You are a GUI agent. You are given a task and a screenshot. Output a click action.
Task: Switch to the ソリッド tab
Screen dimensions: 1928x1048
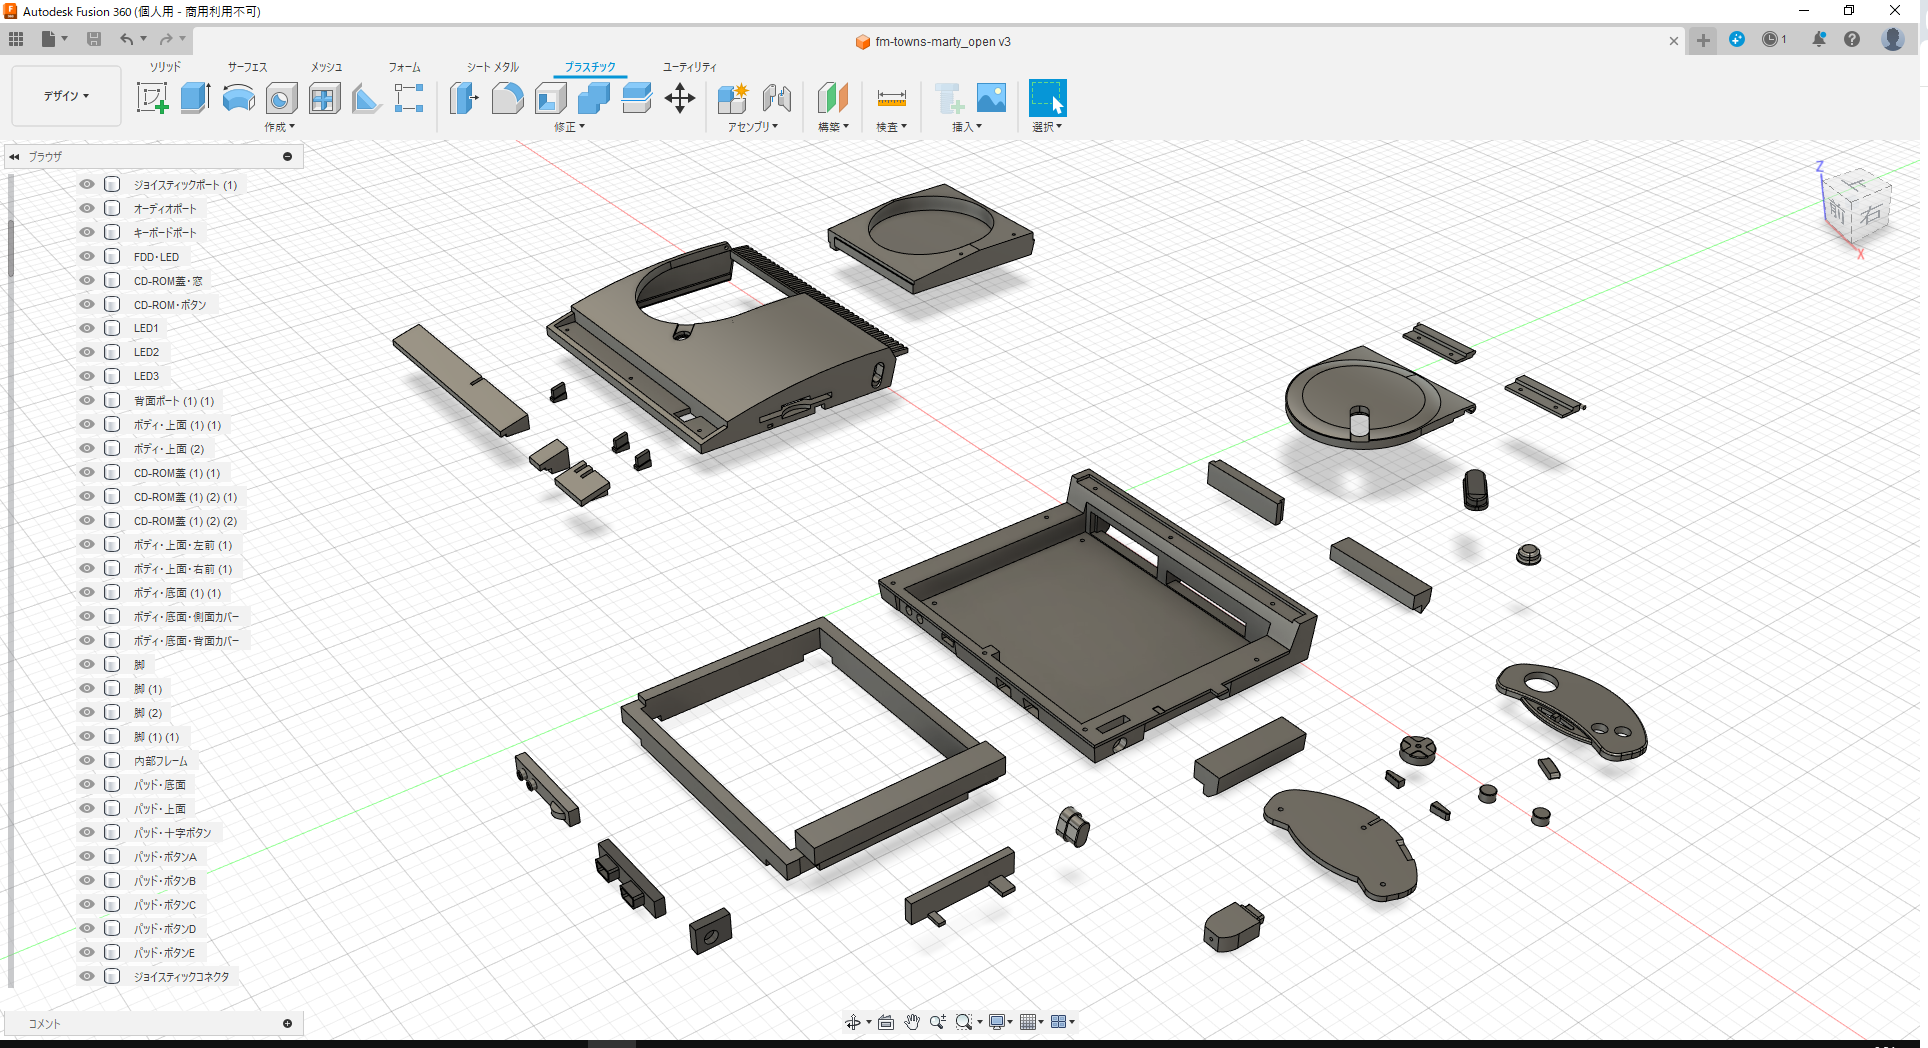pyautogui.click(x=165, y=67)
